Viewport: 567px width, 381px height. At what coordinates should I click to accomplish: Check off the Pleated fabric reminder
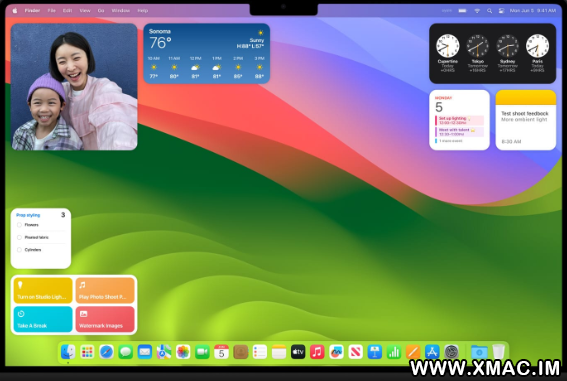click(20, 237)
